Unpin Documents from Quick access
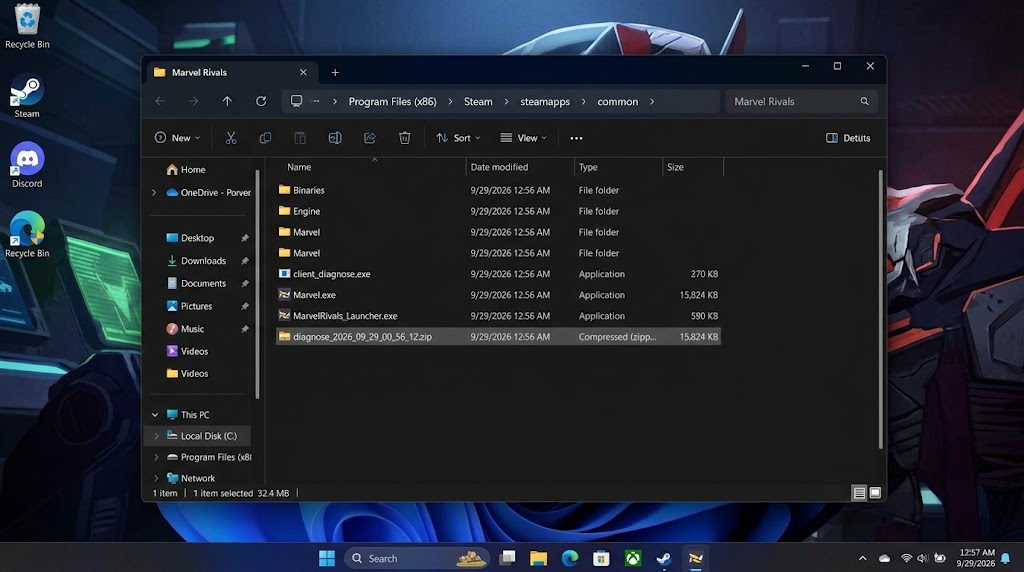 pyautogui.click(x=245, y=283)
